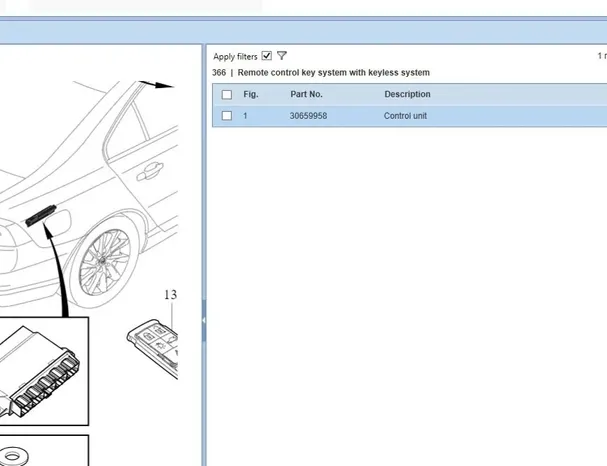Collapse the diagram panel using splitter handle
This screenshot has width=607, height=466.
pyautogui.click(x=204, y=320)
